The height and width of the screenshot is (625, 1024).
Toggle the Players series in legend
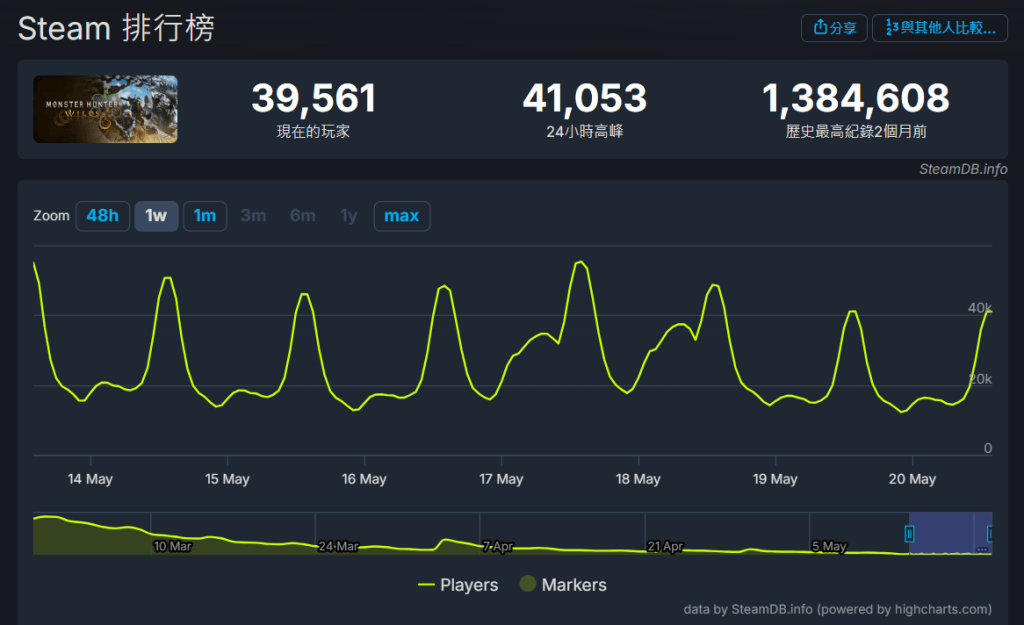tap(458, 585)
